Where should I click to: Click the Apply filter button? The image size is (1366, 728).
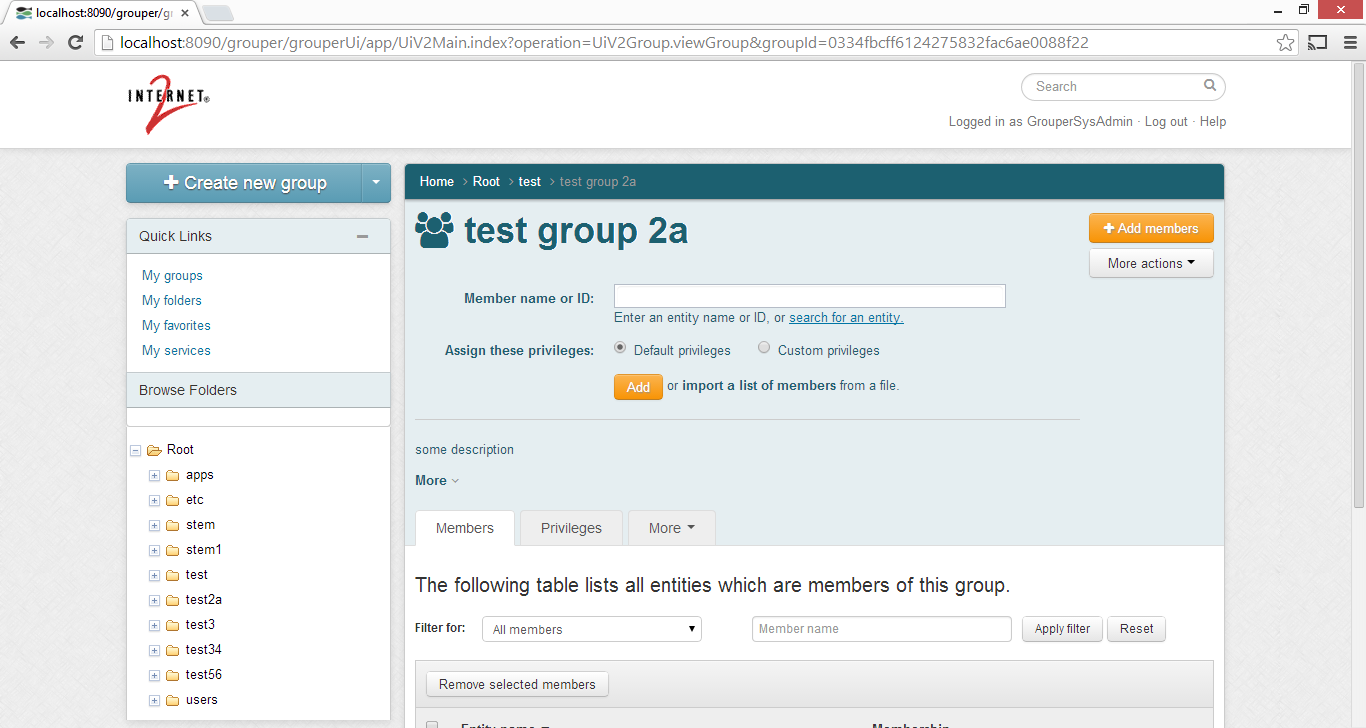(x=1062, y=629)
